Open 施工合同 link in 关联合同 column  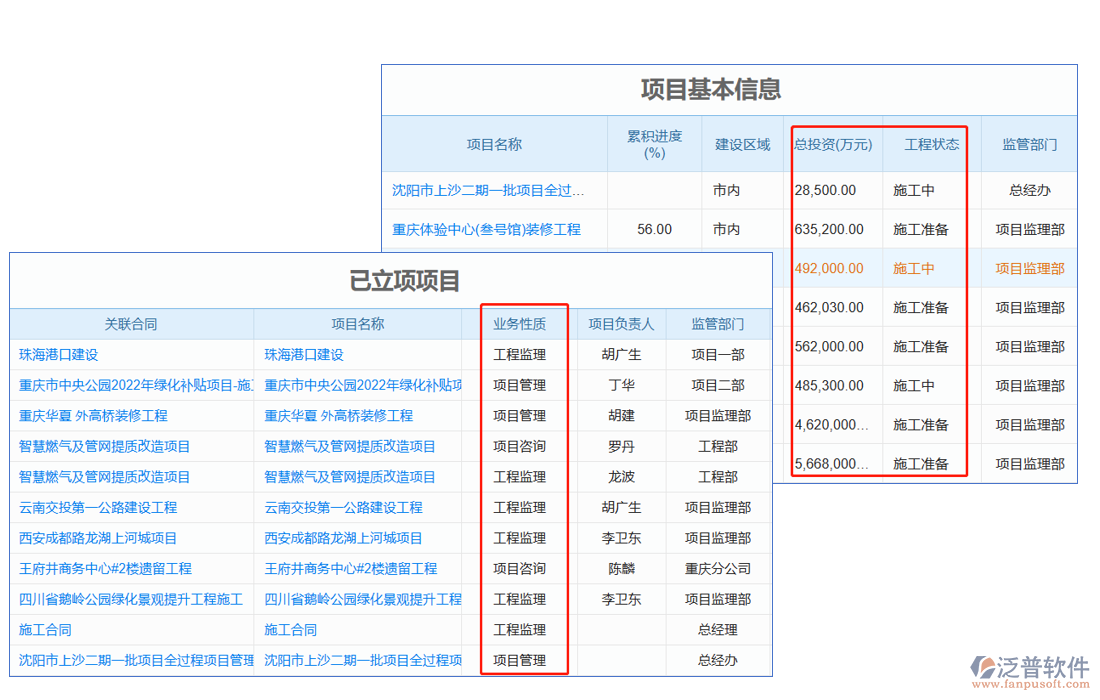point(45,630)
